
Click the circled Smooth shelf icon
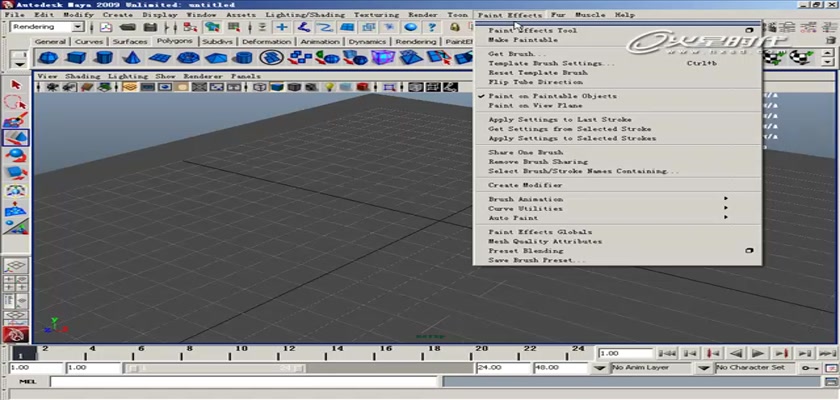272,57
